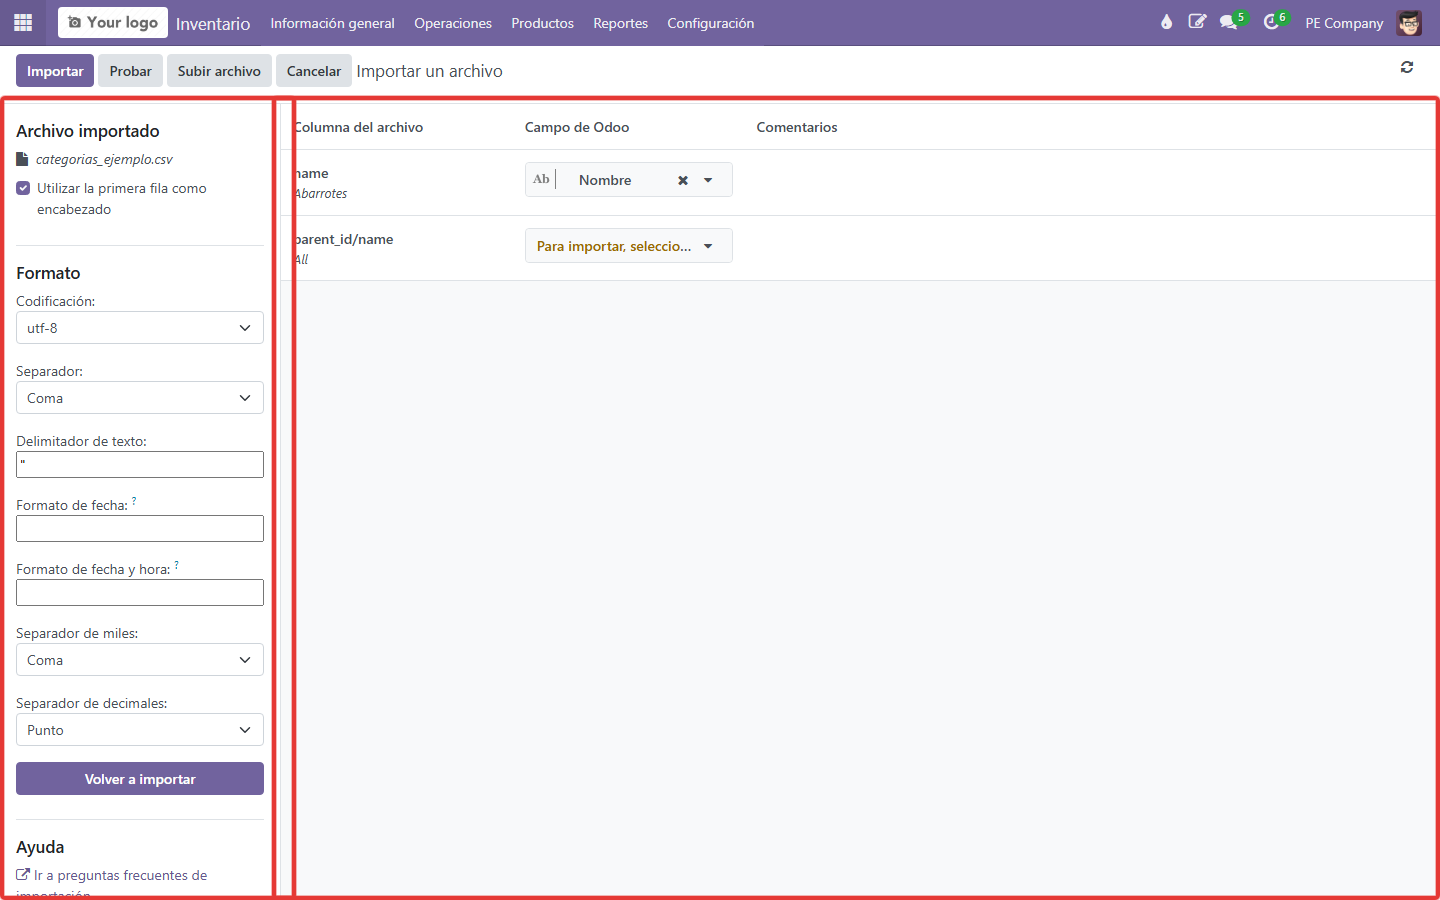Viewport: 1440px width, 900px height.
Task: Click the Formato de fecha input field
Action: 140,529
